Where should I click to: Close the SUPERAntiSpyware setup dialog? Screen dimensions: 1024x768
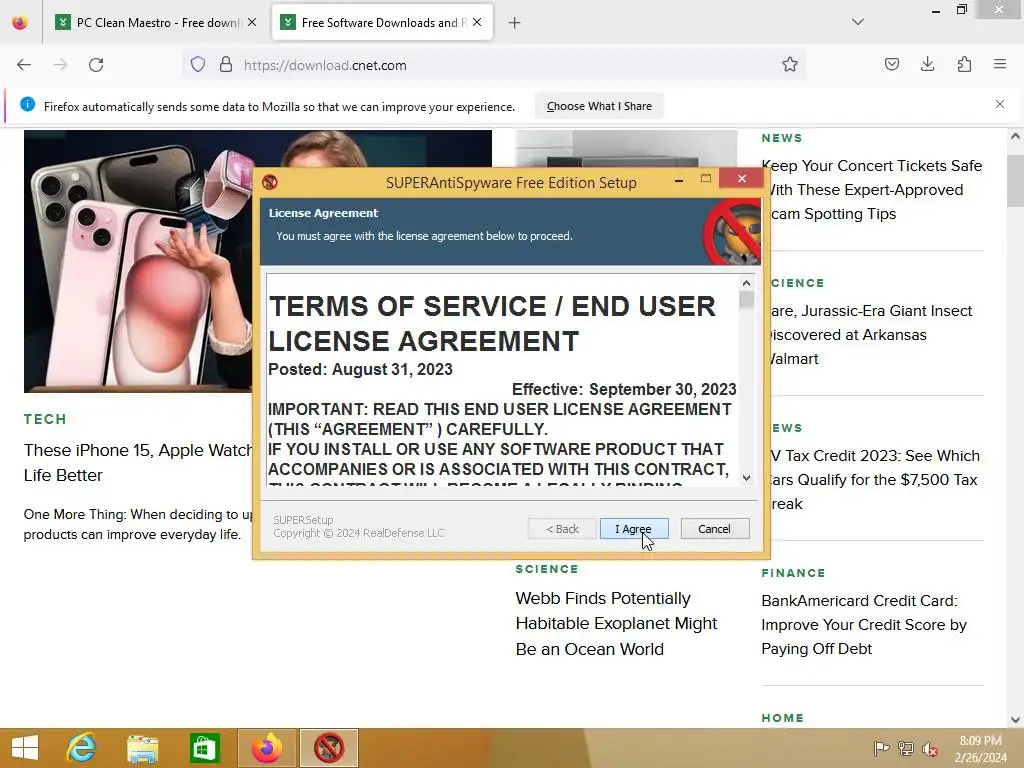[x=741, y=179]
